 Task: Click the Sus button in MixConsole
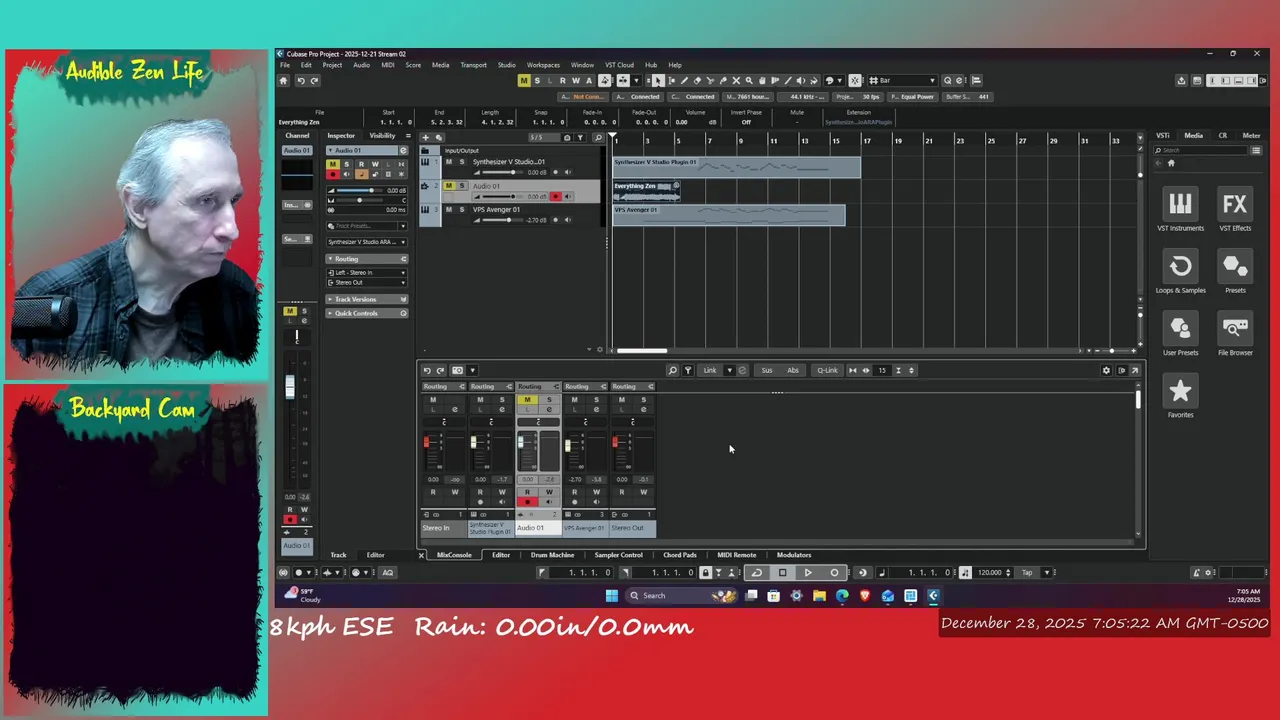[767, 370]
